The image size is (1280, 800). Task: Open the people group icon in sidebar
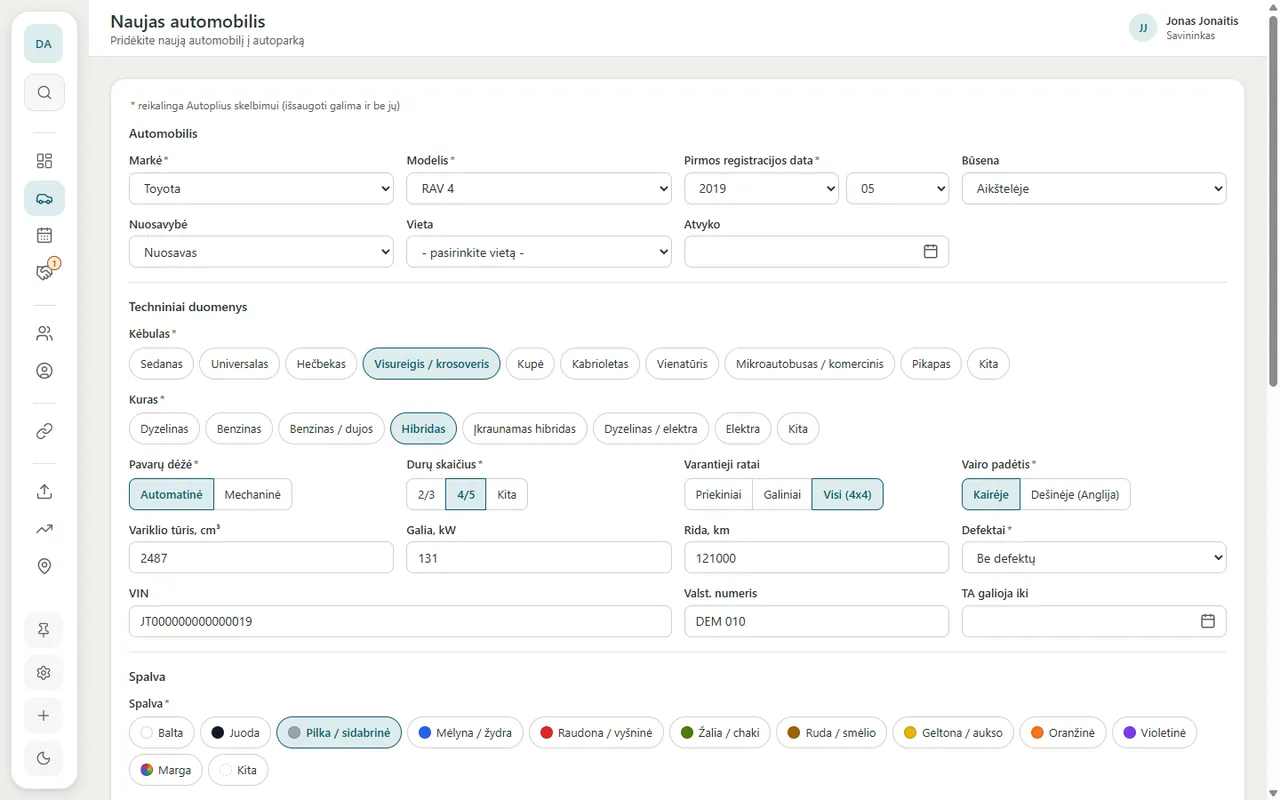[44, 333]
